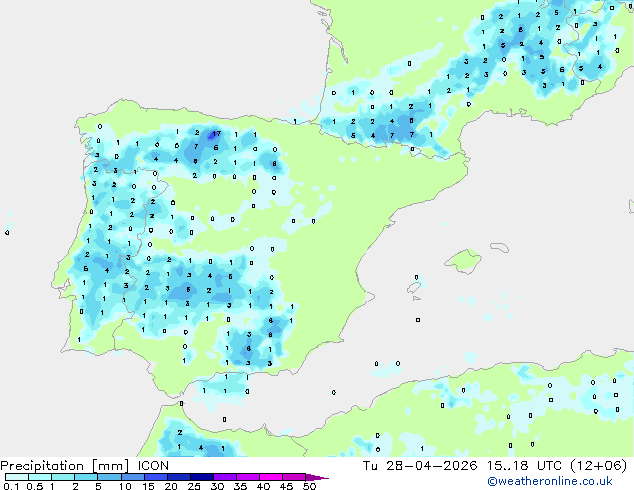Click the purple swatch between 30 and 35
Screen dimensions: 634x490
click(225, 477)
